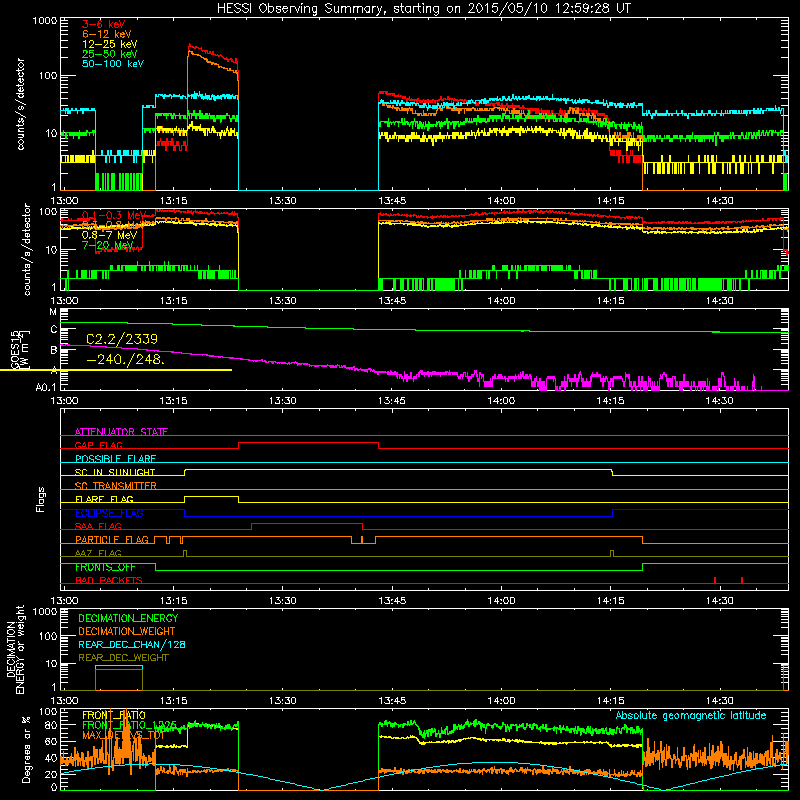Select the PARTICLE_FLAG label
The width and height of the screenshot is (800, 800).
(112, 539)
